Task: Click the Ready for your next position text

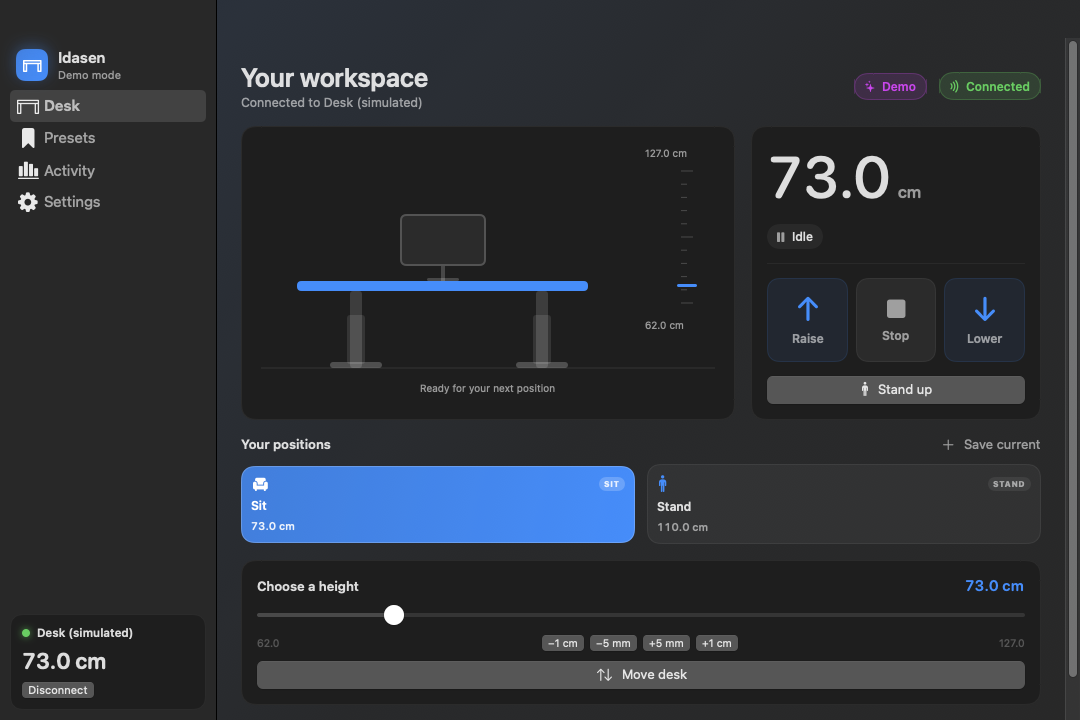Action: (x=487, y=389)
